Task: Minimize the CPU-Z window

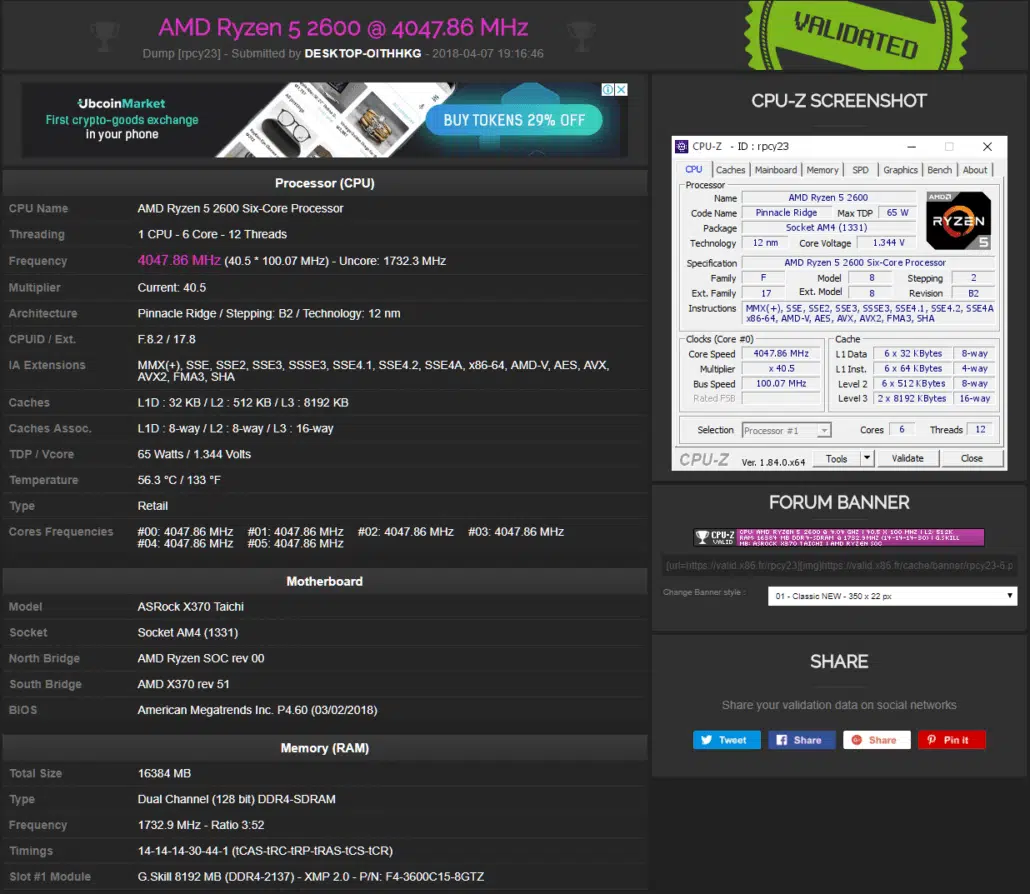Action: click(x=911, y=146)
